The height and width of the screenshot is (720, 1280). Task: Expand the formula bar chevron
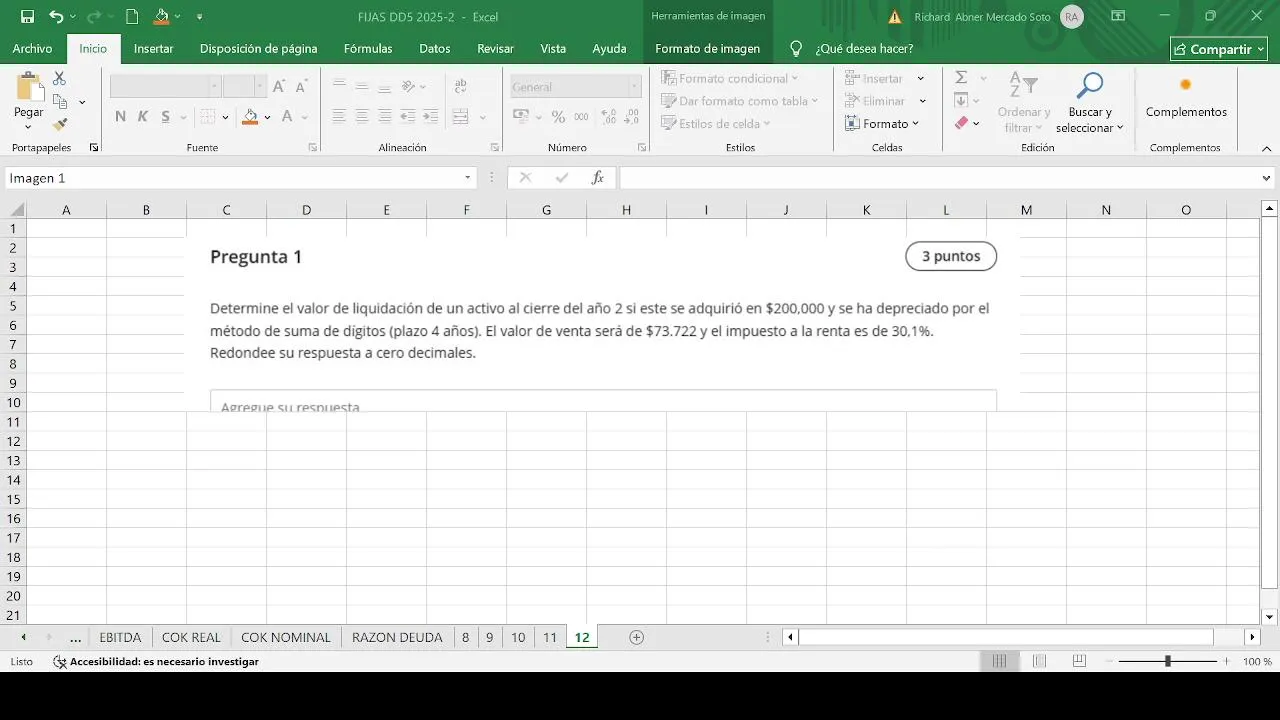pyautogui.click(x=1268, y=178)
